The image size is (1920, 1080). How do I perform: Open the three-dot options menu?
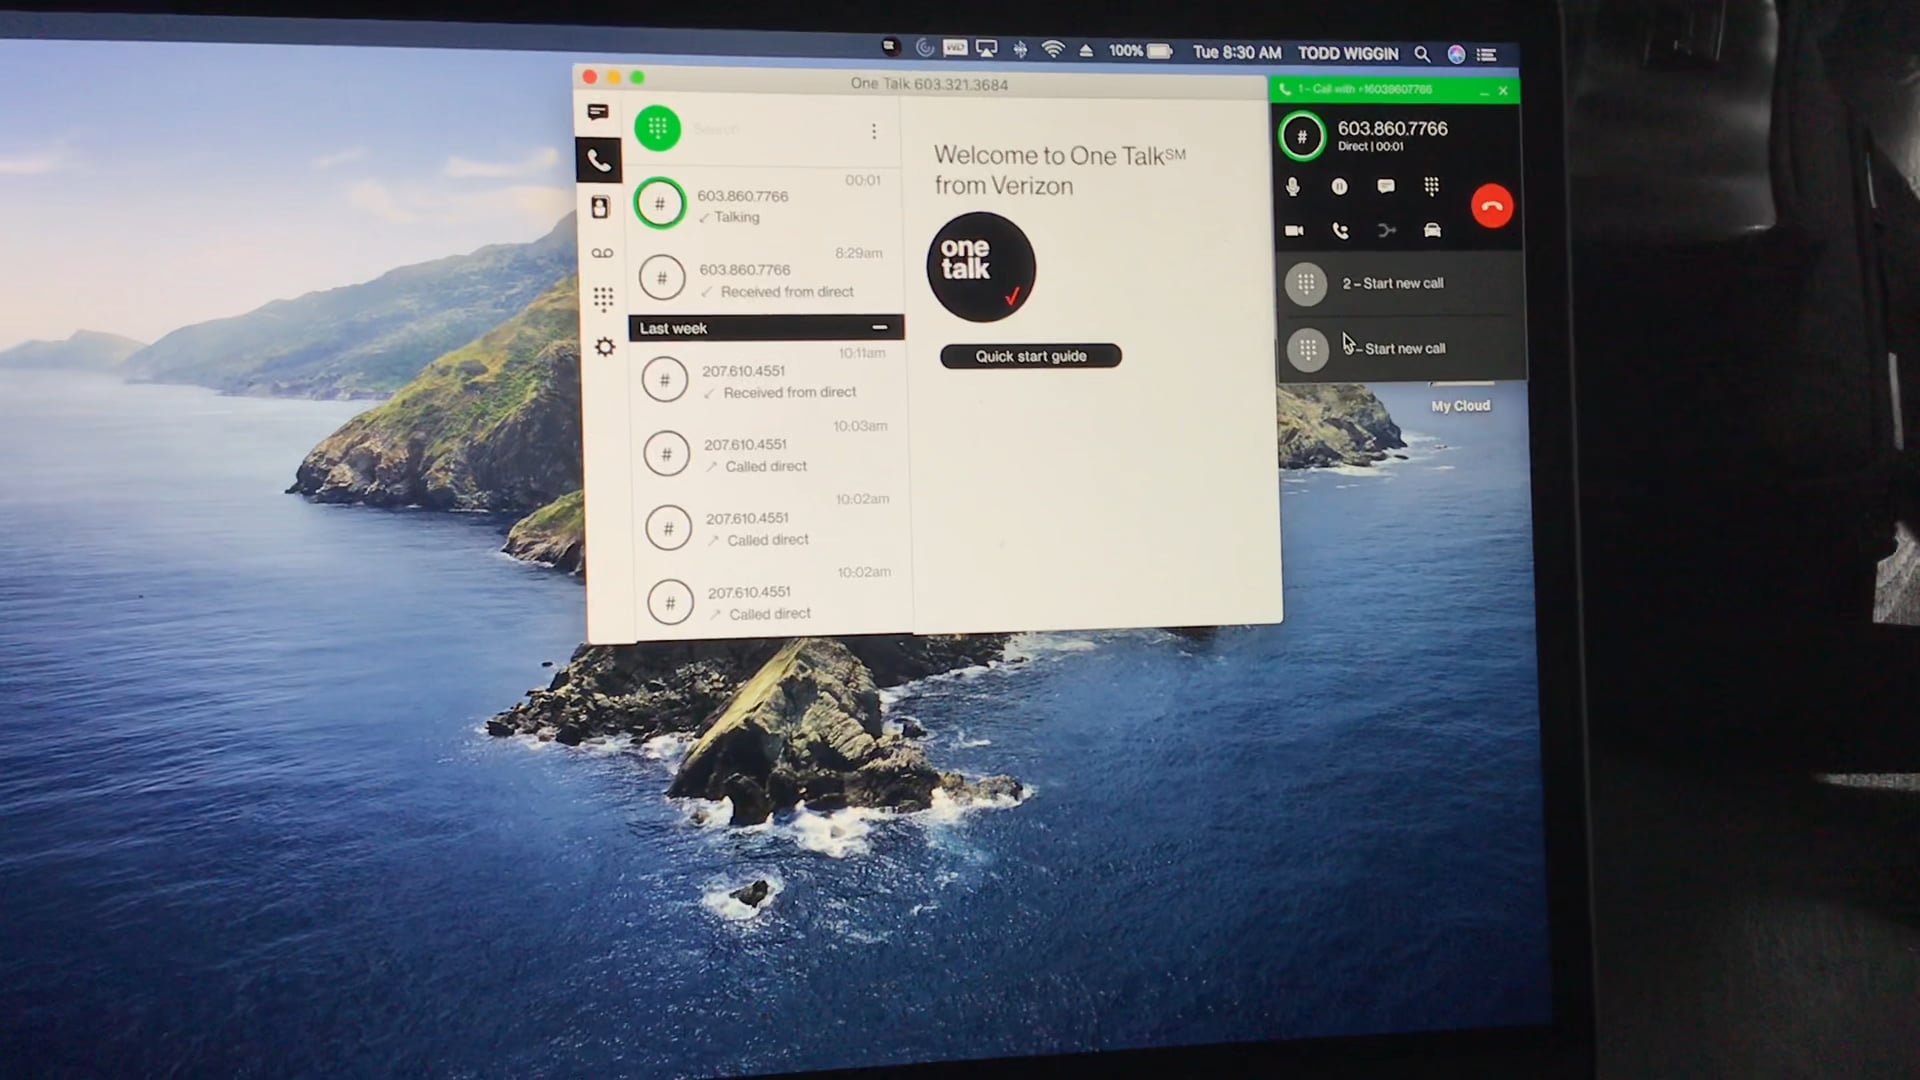tap(873, 131)
